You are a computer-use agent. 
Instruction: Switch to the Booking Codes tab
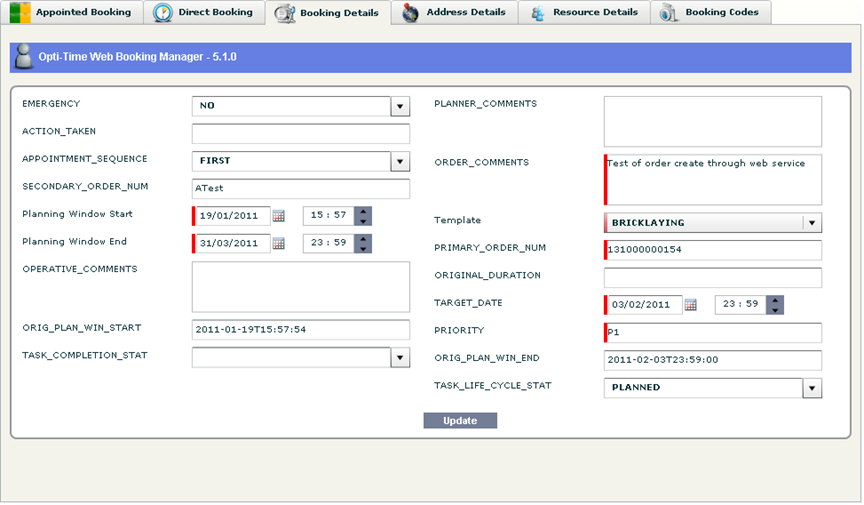click(711, 12)
